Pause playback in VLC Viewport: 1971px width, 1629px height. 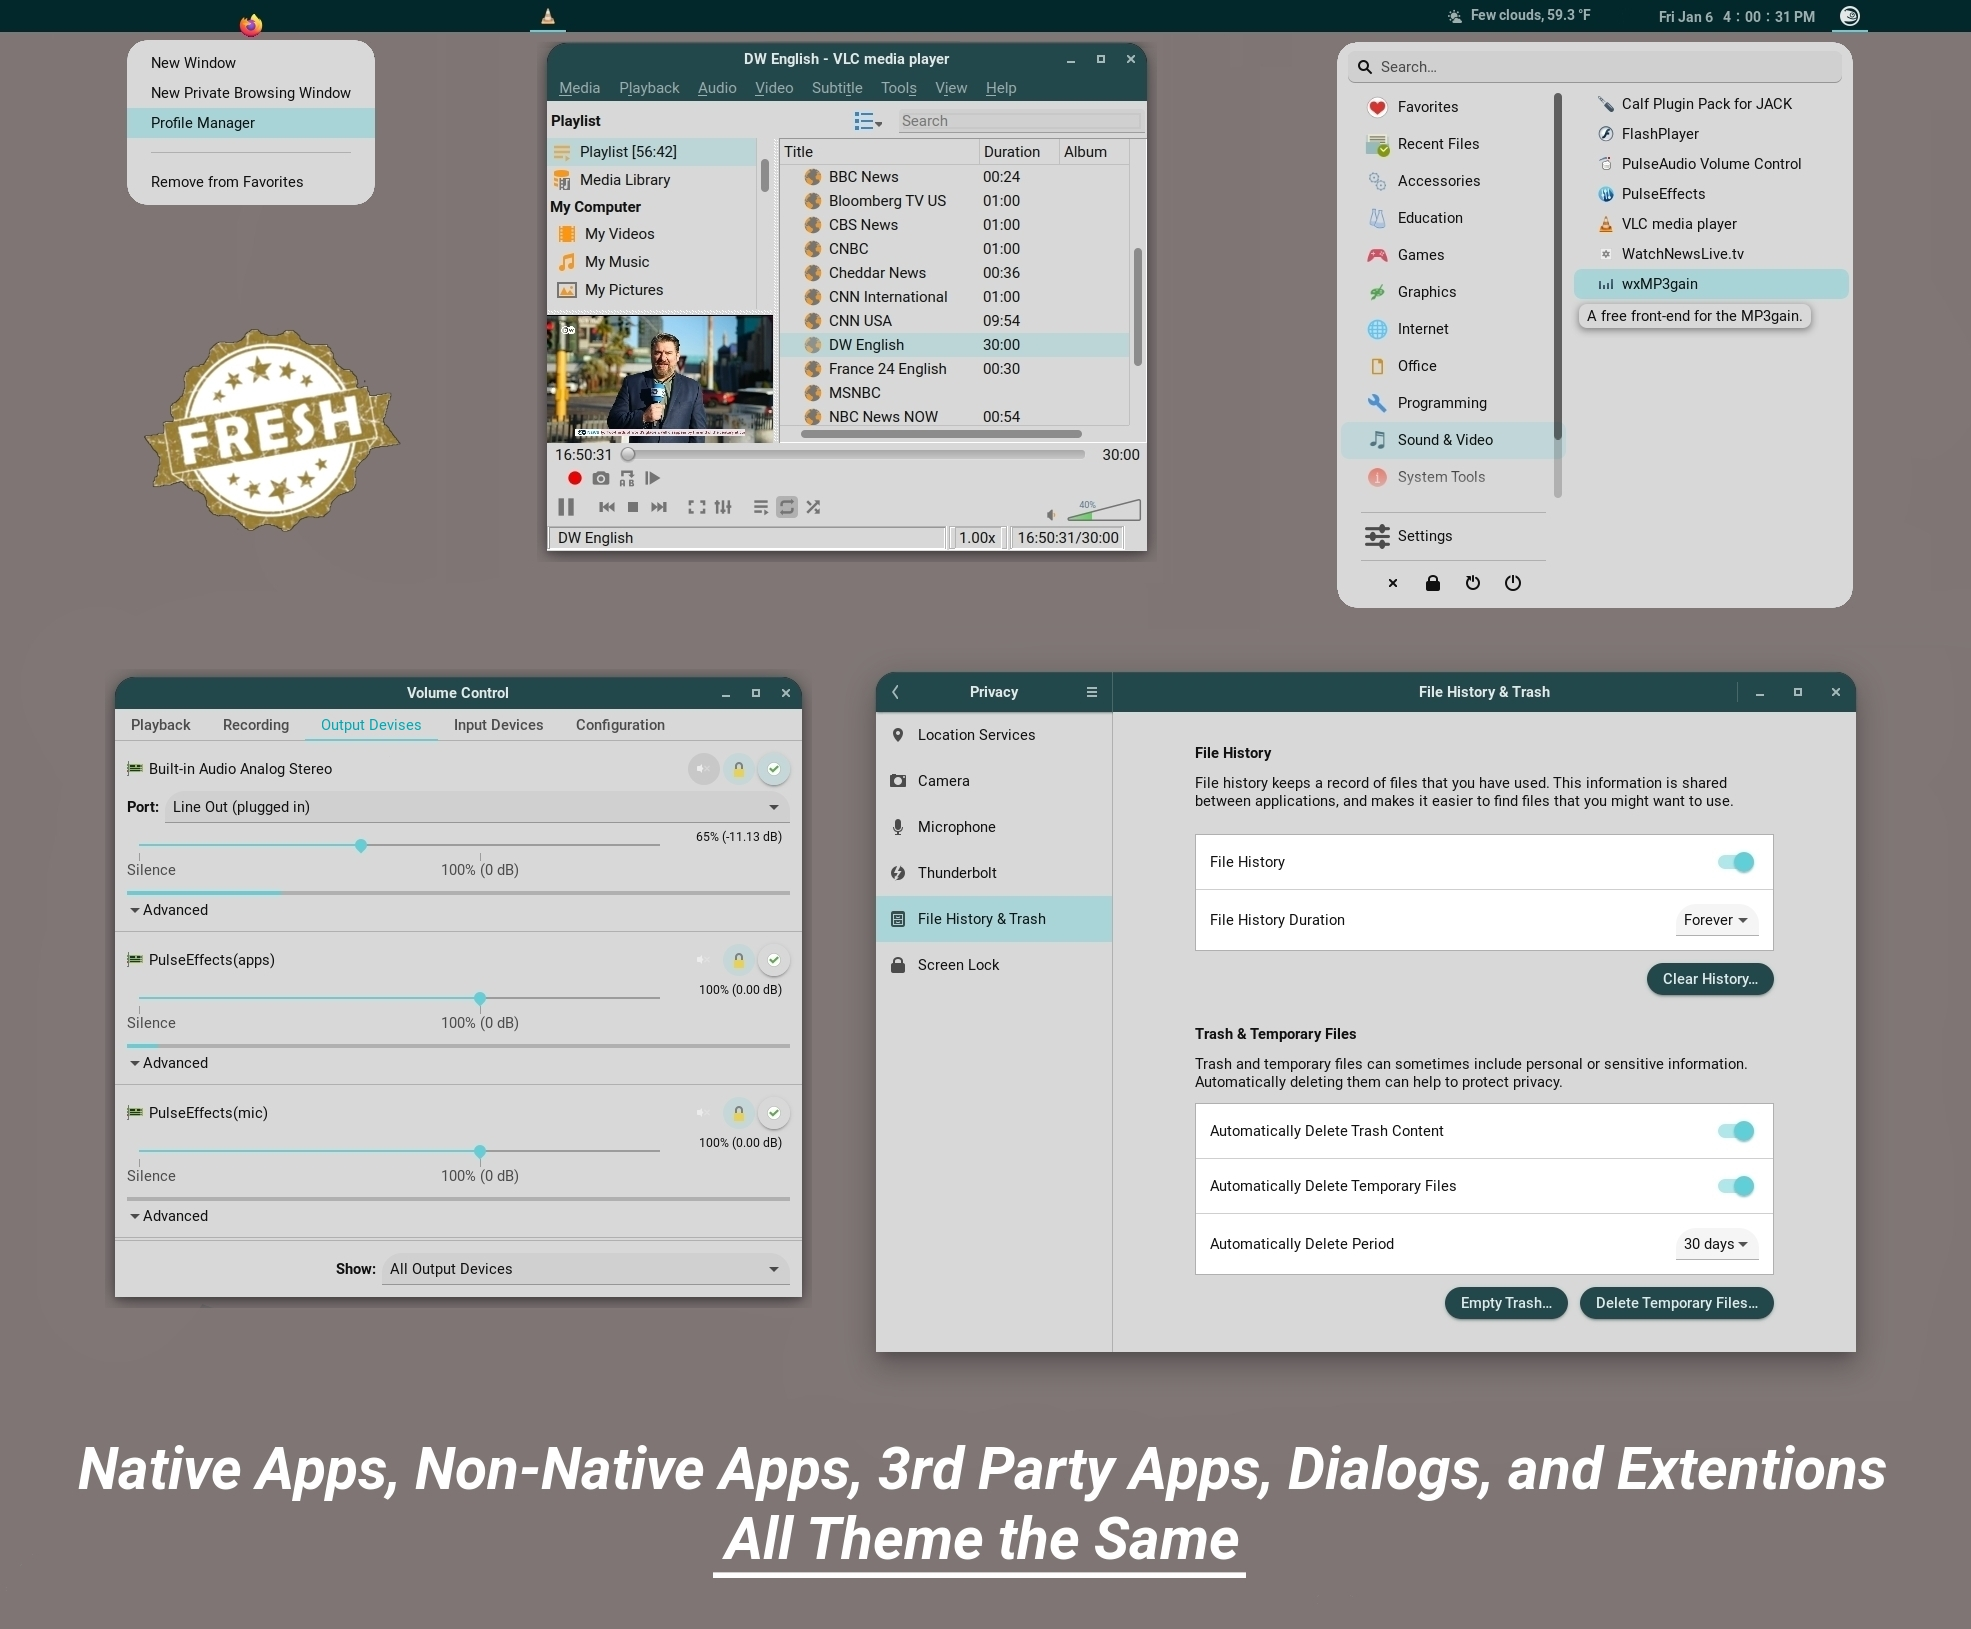(x=566, y=507)
